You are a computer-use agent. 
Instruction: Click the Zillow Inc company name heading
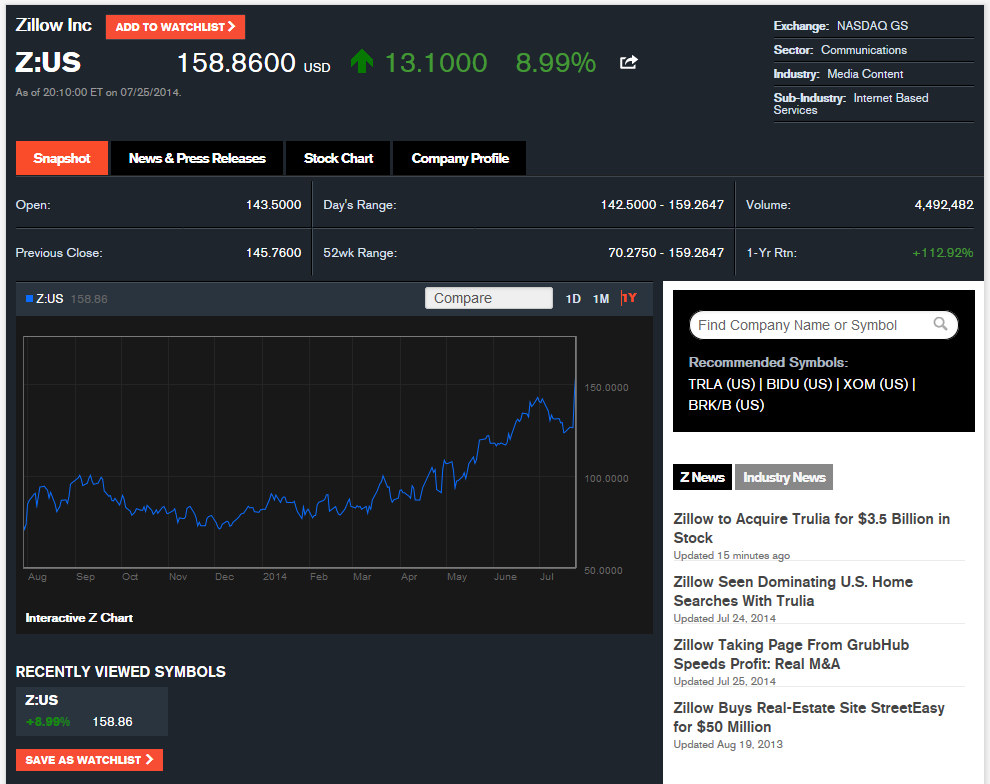[x=54, y=25]
